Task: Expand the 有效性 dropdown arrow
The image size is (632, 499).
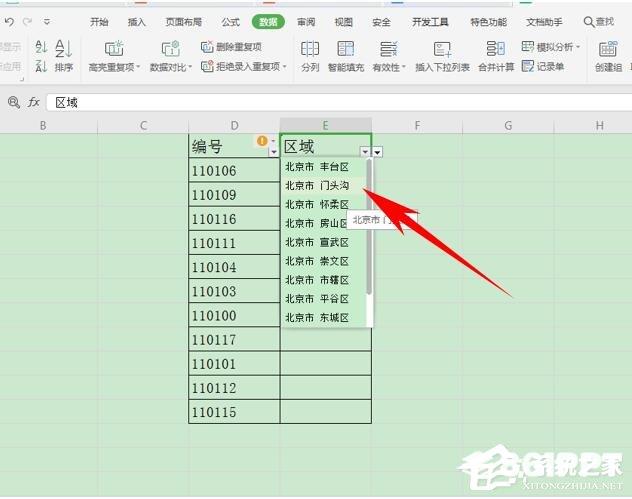Action: pyautogui.click(x=404, y=67)
